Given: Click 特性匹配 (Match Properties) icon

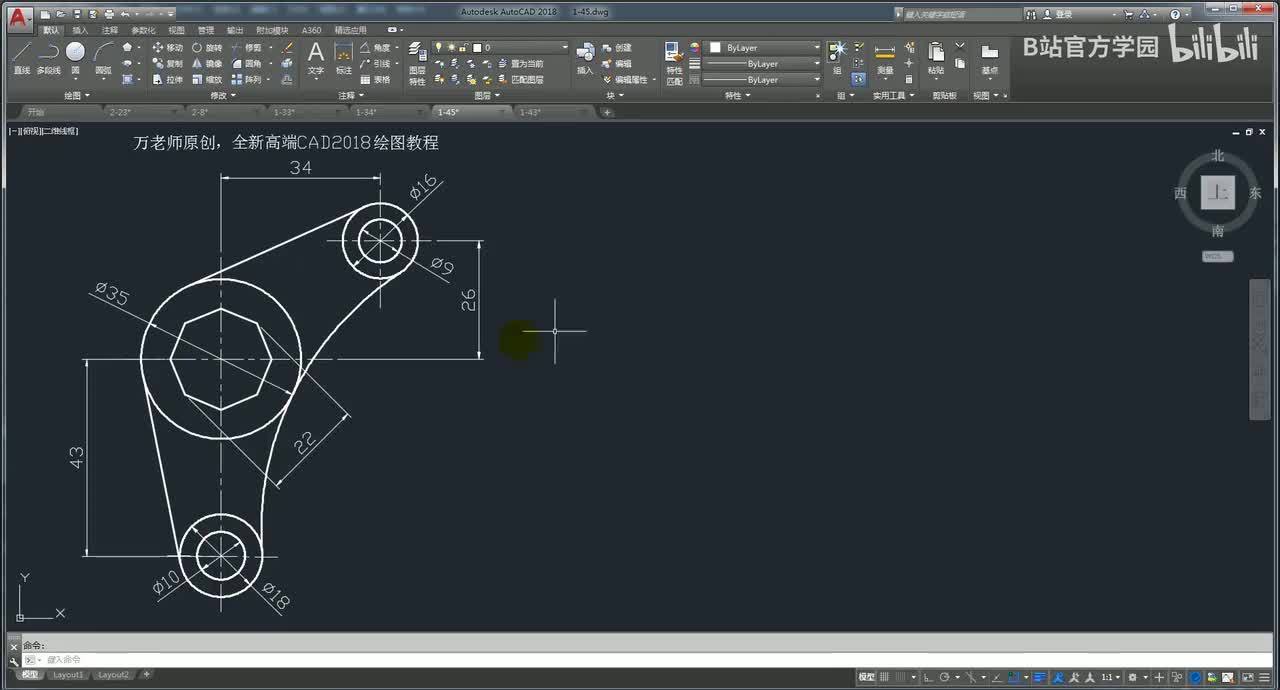Looking at the screenshot, I should [x=675, y=62].
